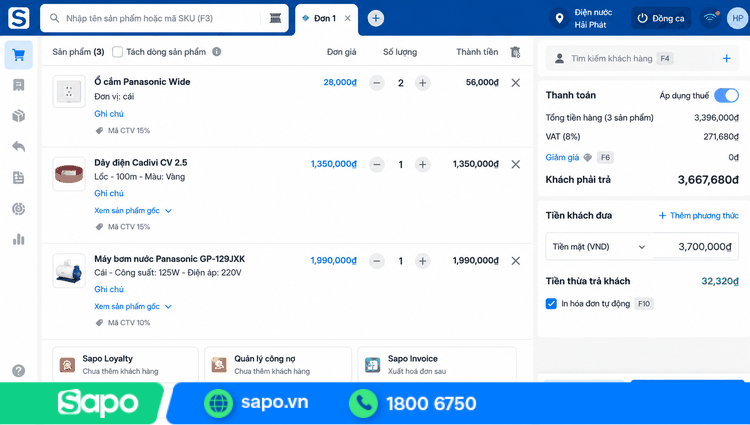Open the documents sidebar icon
The width and height of the screenshot is (750, 425).
[x=19, y=177]
